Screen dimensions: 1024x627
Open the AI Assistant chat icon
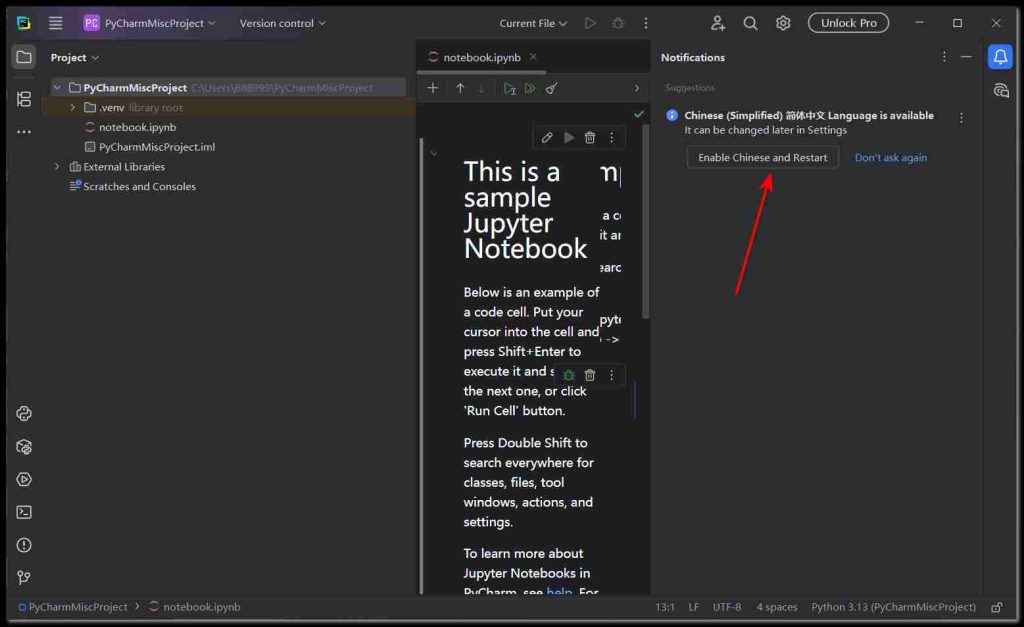(x=1000, y=91)
